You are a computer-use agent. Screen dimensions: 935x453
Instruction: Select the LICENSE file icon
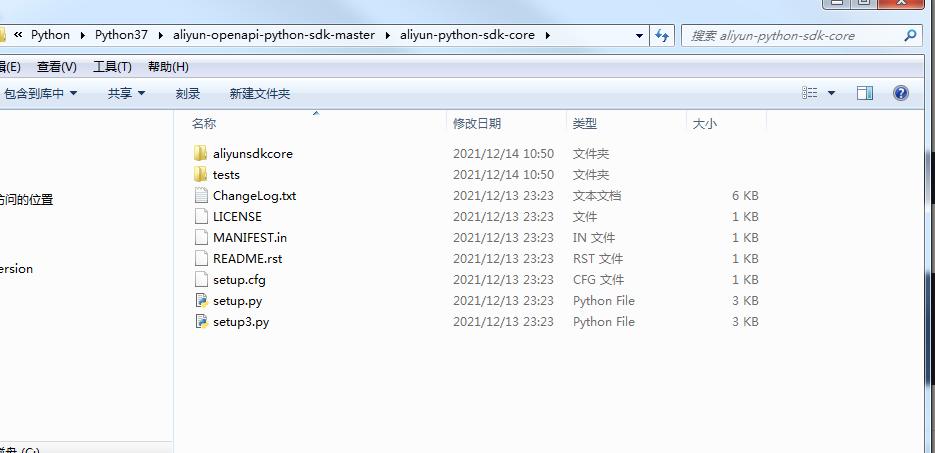pos(203,216)
